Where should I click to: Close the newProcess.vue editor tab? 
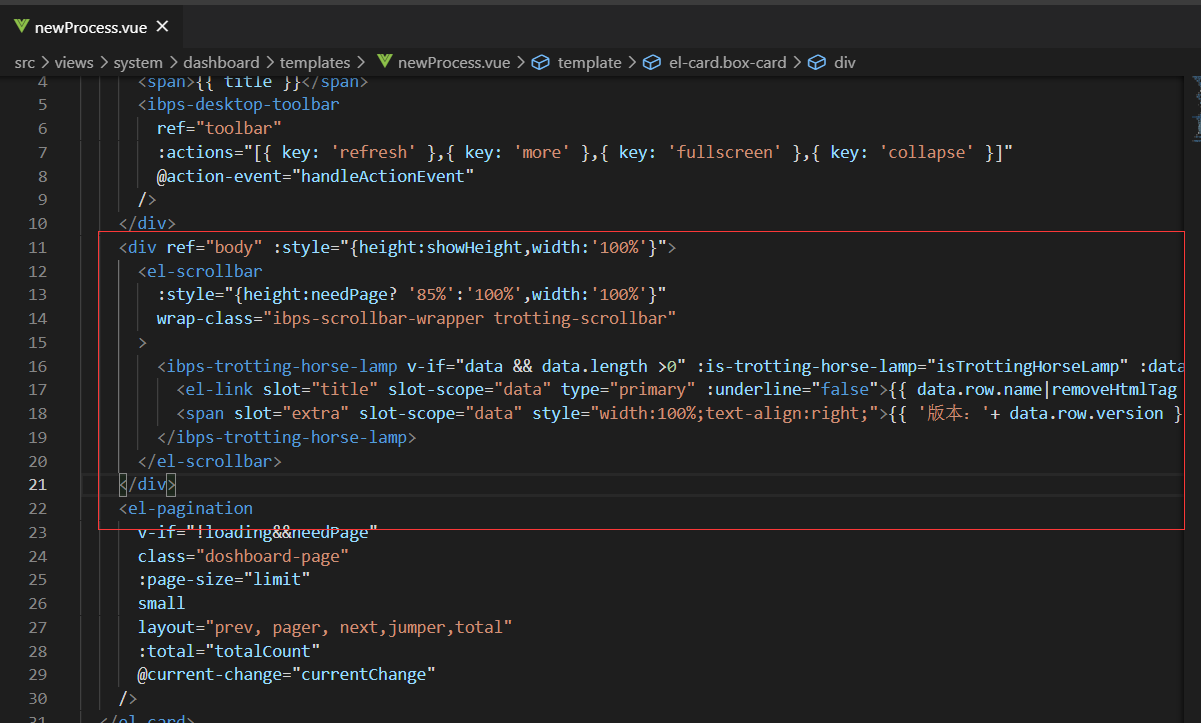coord(163,27)
